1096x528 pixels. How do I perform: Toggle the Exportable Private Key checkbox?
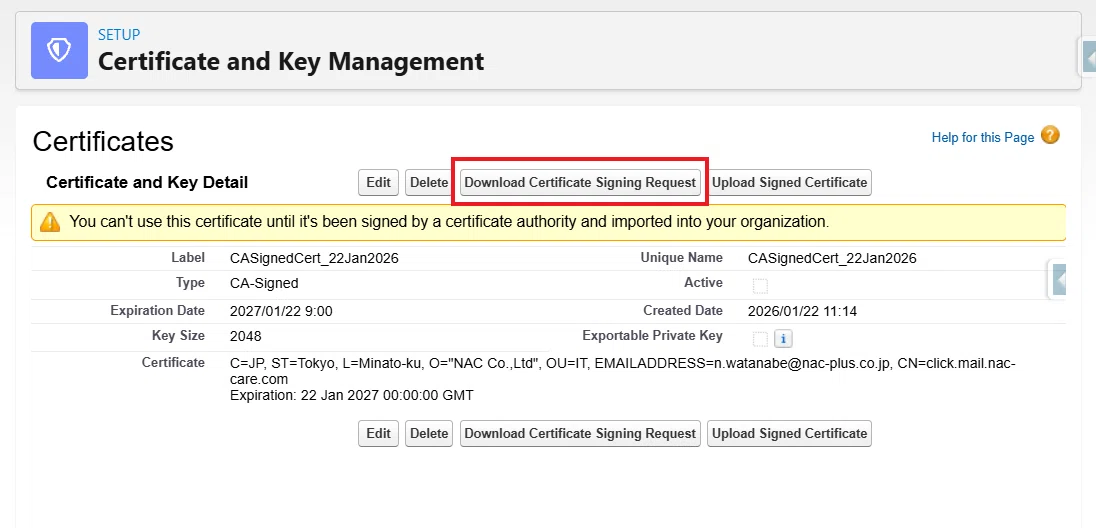(x=760, y=339)
